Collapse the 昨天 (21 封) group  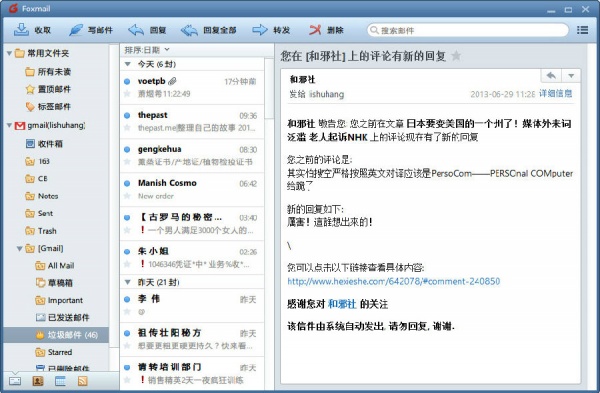pyautogui.click(x=128, y=282)
